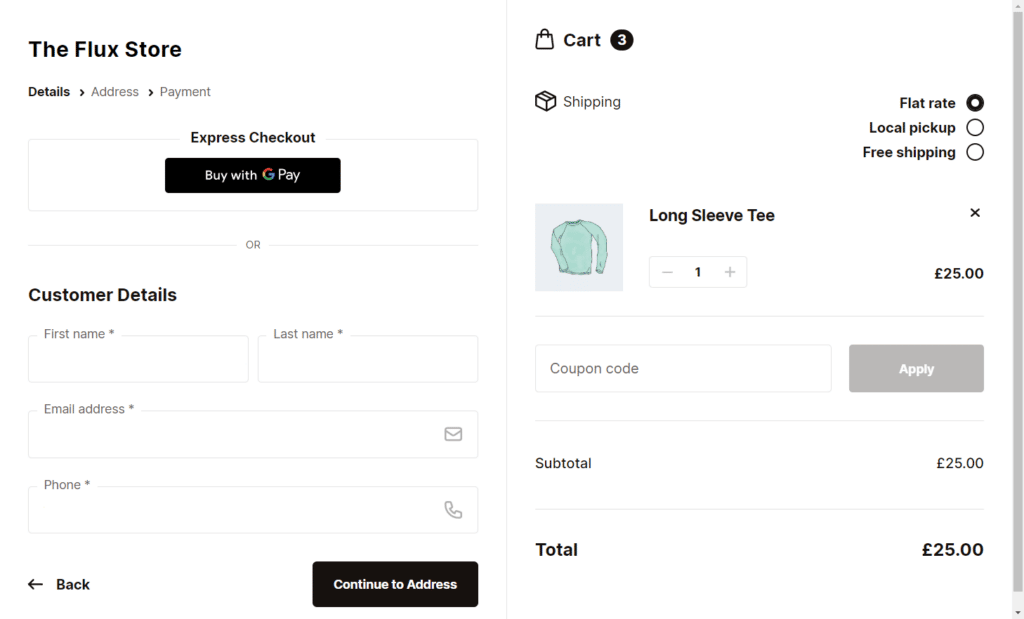Click the phone icon in the phone field
This screenshot has height=619, width=1024.
point(453,509)
